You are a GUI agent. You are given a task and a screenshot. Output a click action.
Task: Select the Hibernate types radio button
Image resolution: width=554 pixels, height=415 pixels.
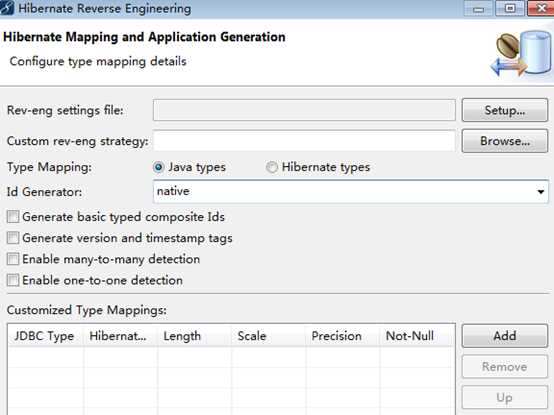(x=272, y=167)
